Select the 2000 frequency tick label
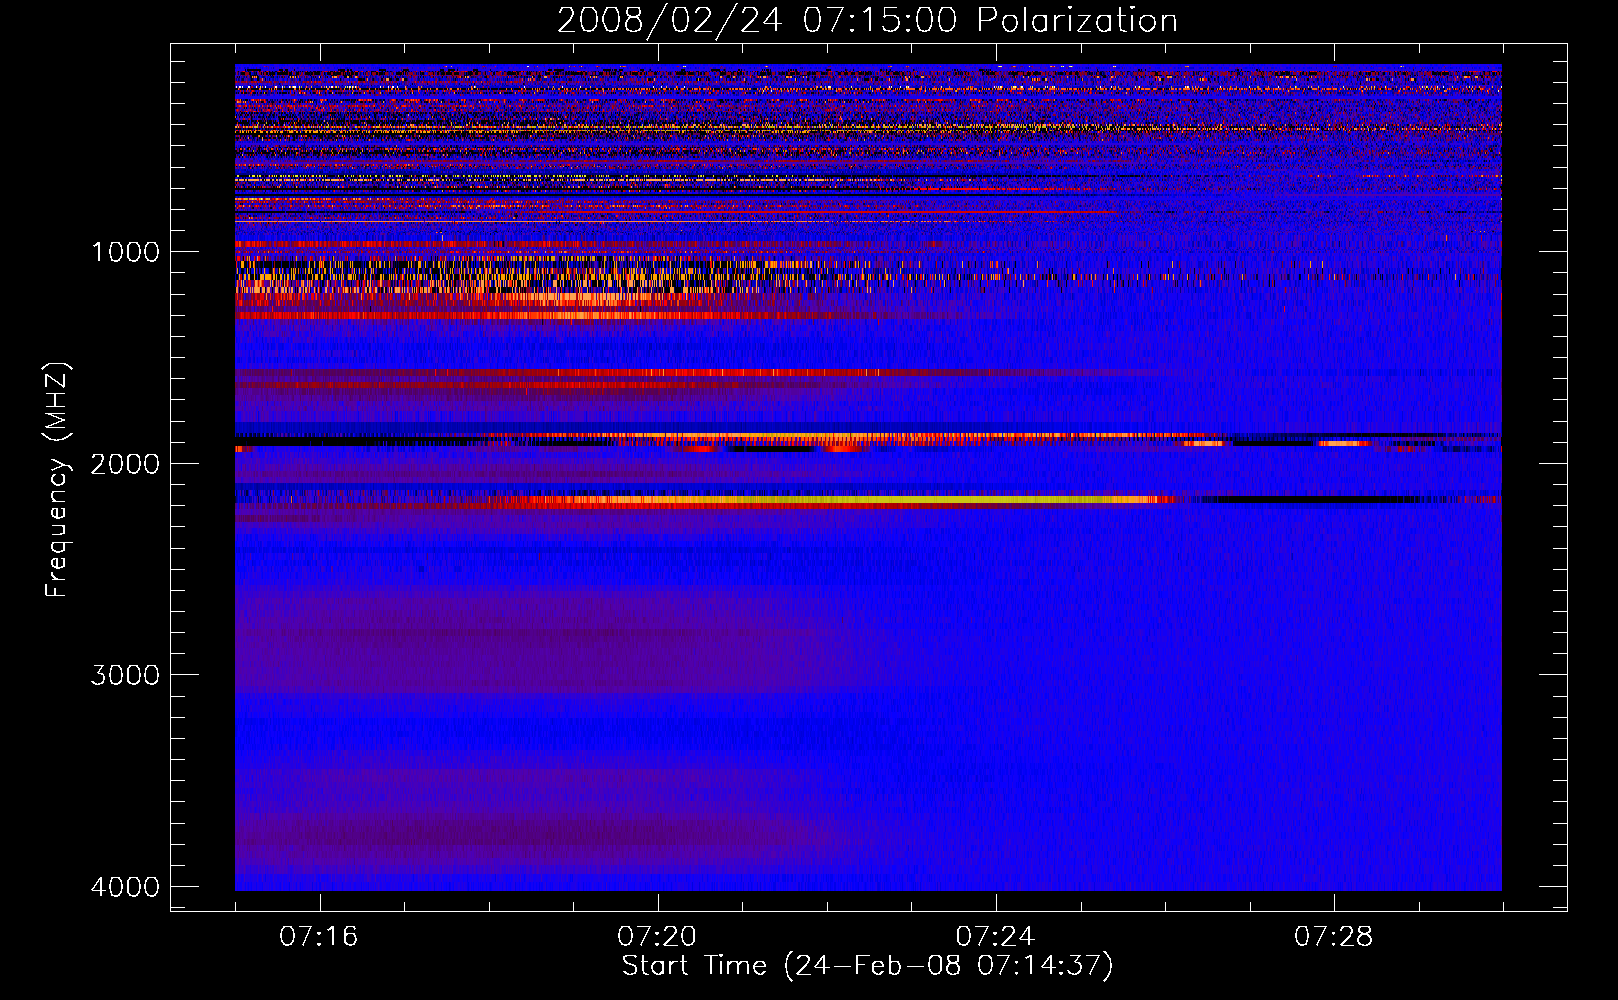This screenshot has height=1000, width=1618. coord(125,464)
